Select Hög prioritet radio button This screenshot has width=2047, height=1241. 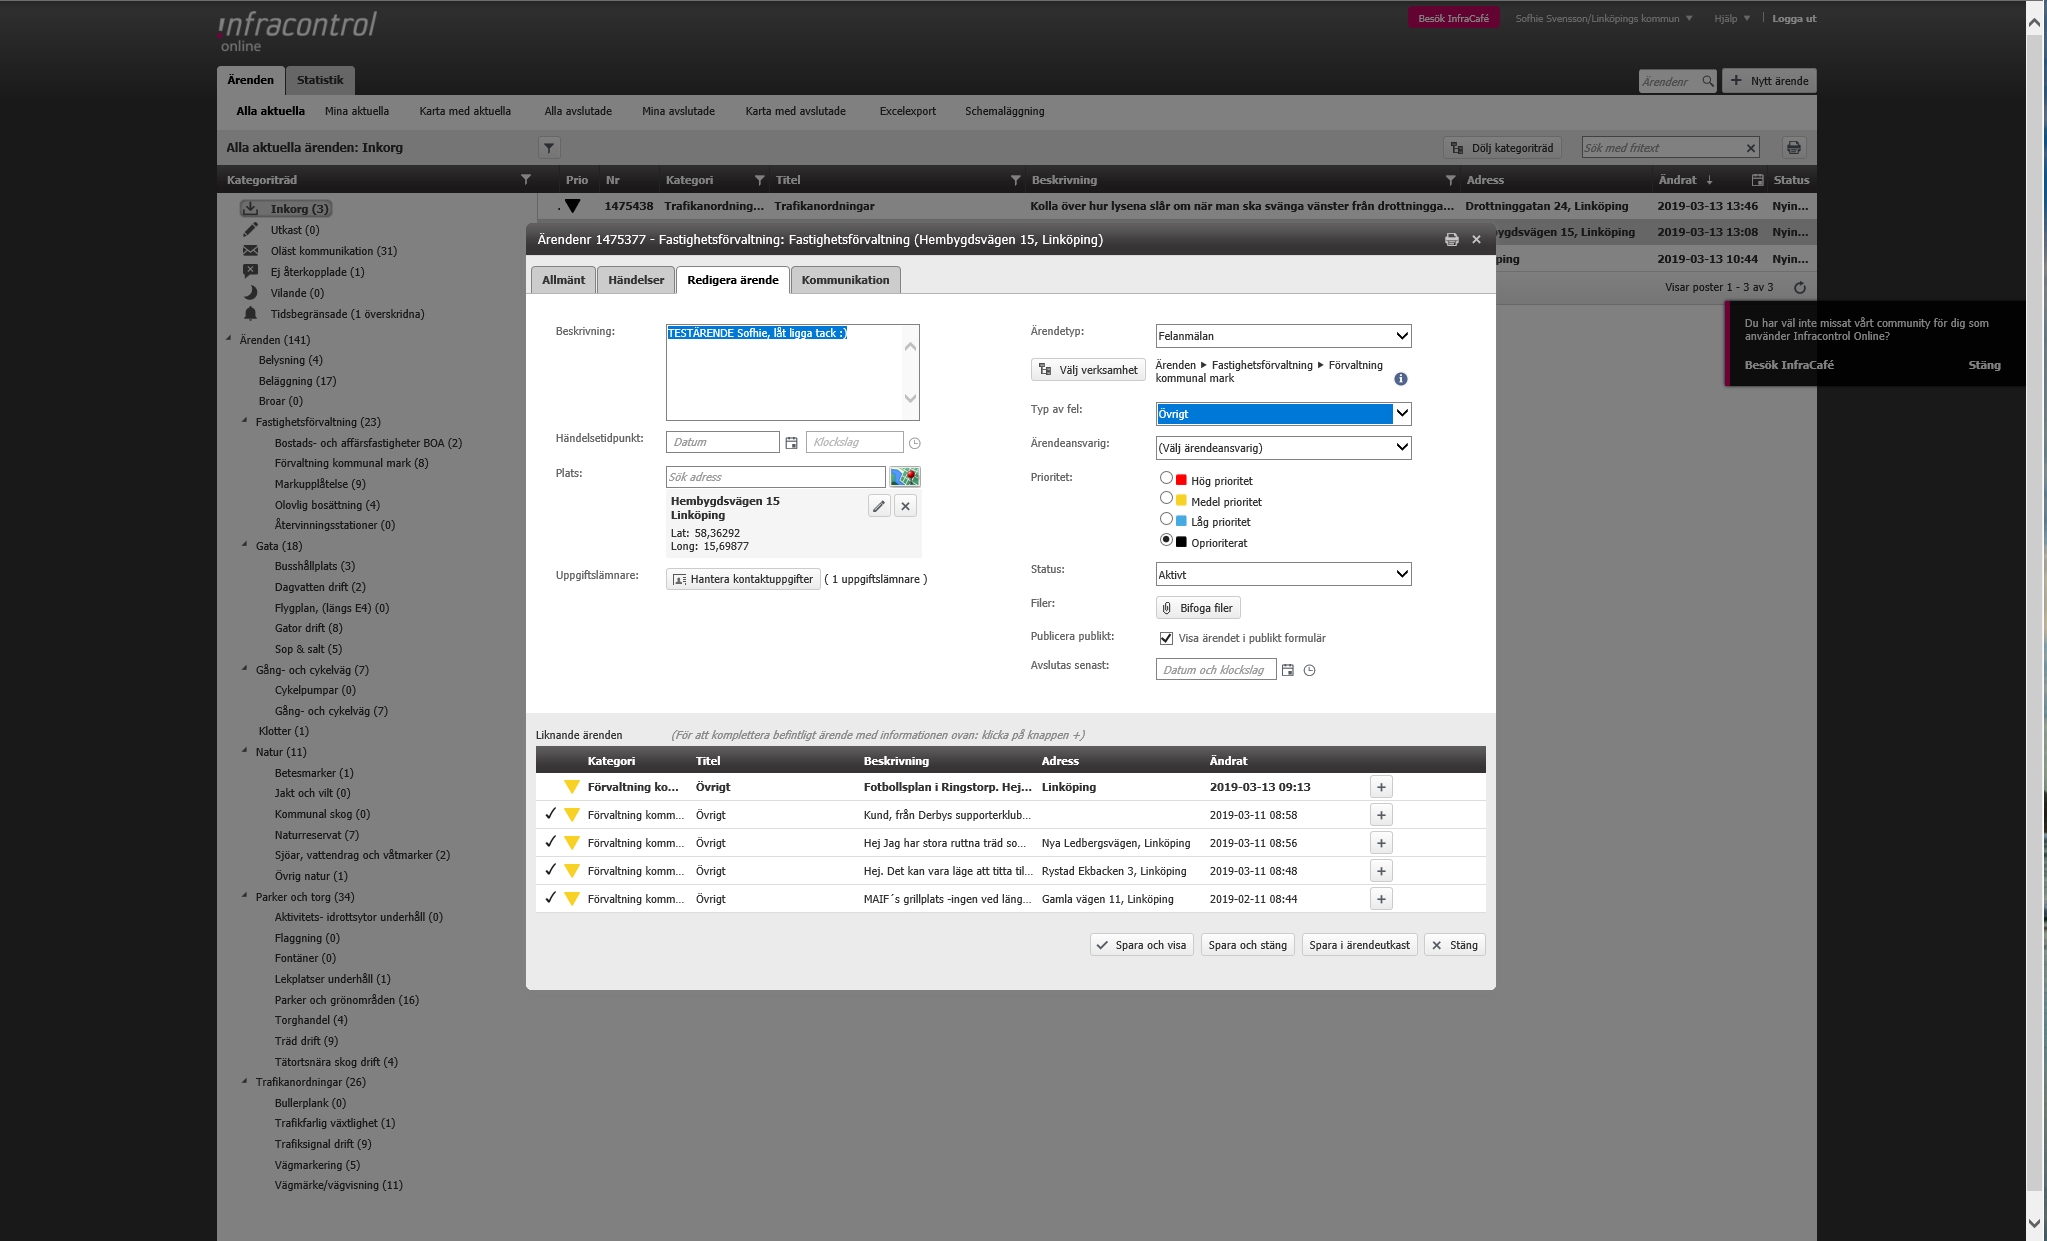click(1166, 478)
